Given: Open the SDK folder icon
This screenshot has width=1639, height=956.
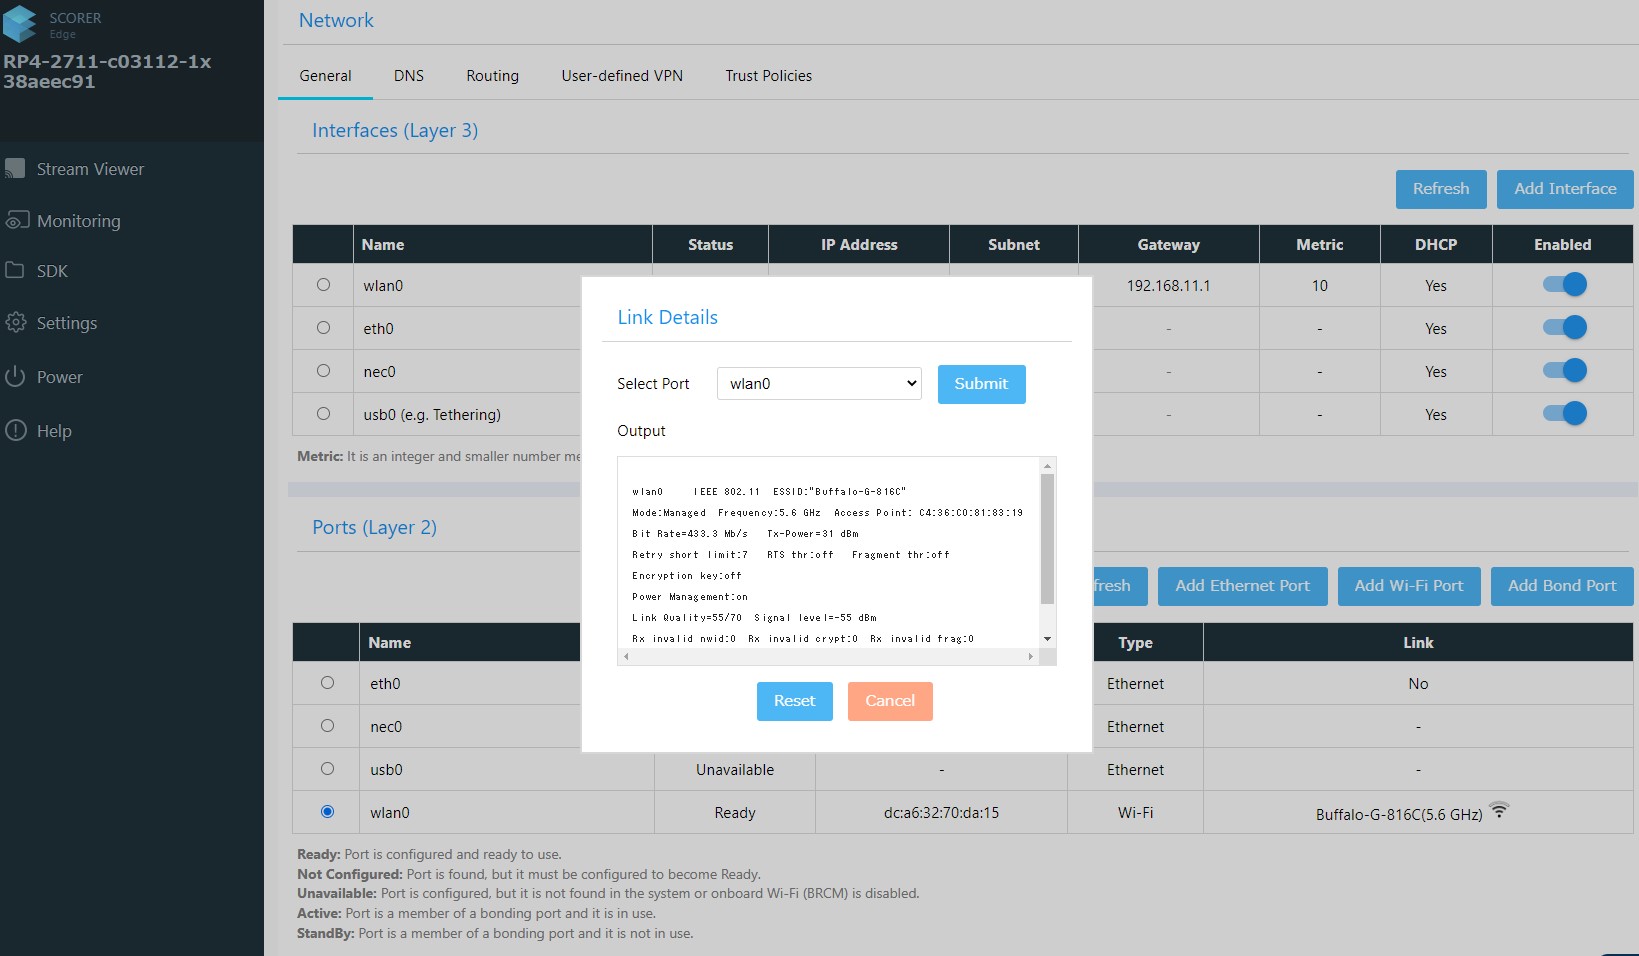Looking at the screenshot, I should point(15,271).
